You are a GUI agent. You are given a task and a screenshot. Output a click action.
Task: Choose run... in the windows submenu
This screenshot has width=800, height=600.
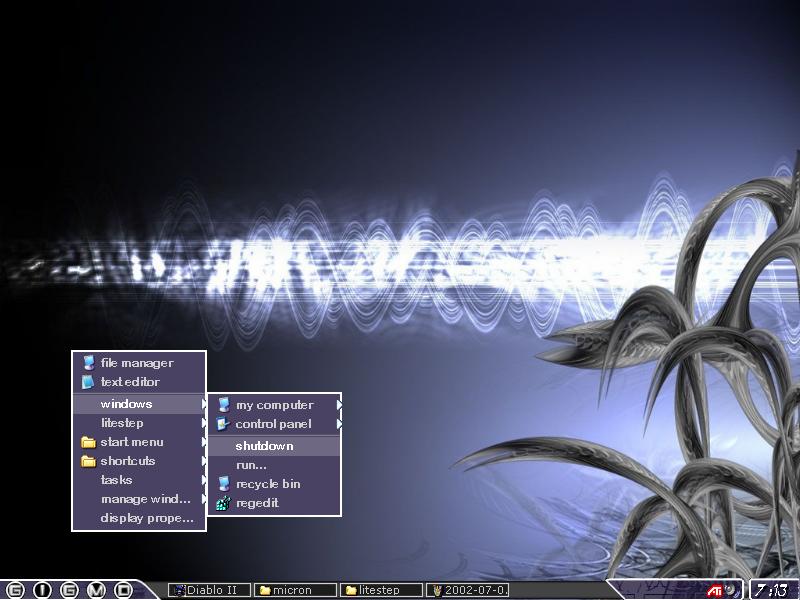coord(274,465)
